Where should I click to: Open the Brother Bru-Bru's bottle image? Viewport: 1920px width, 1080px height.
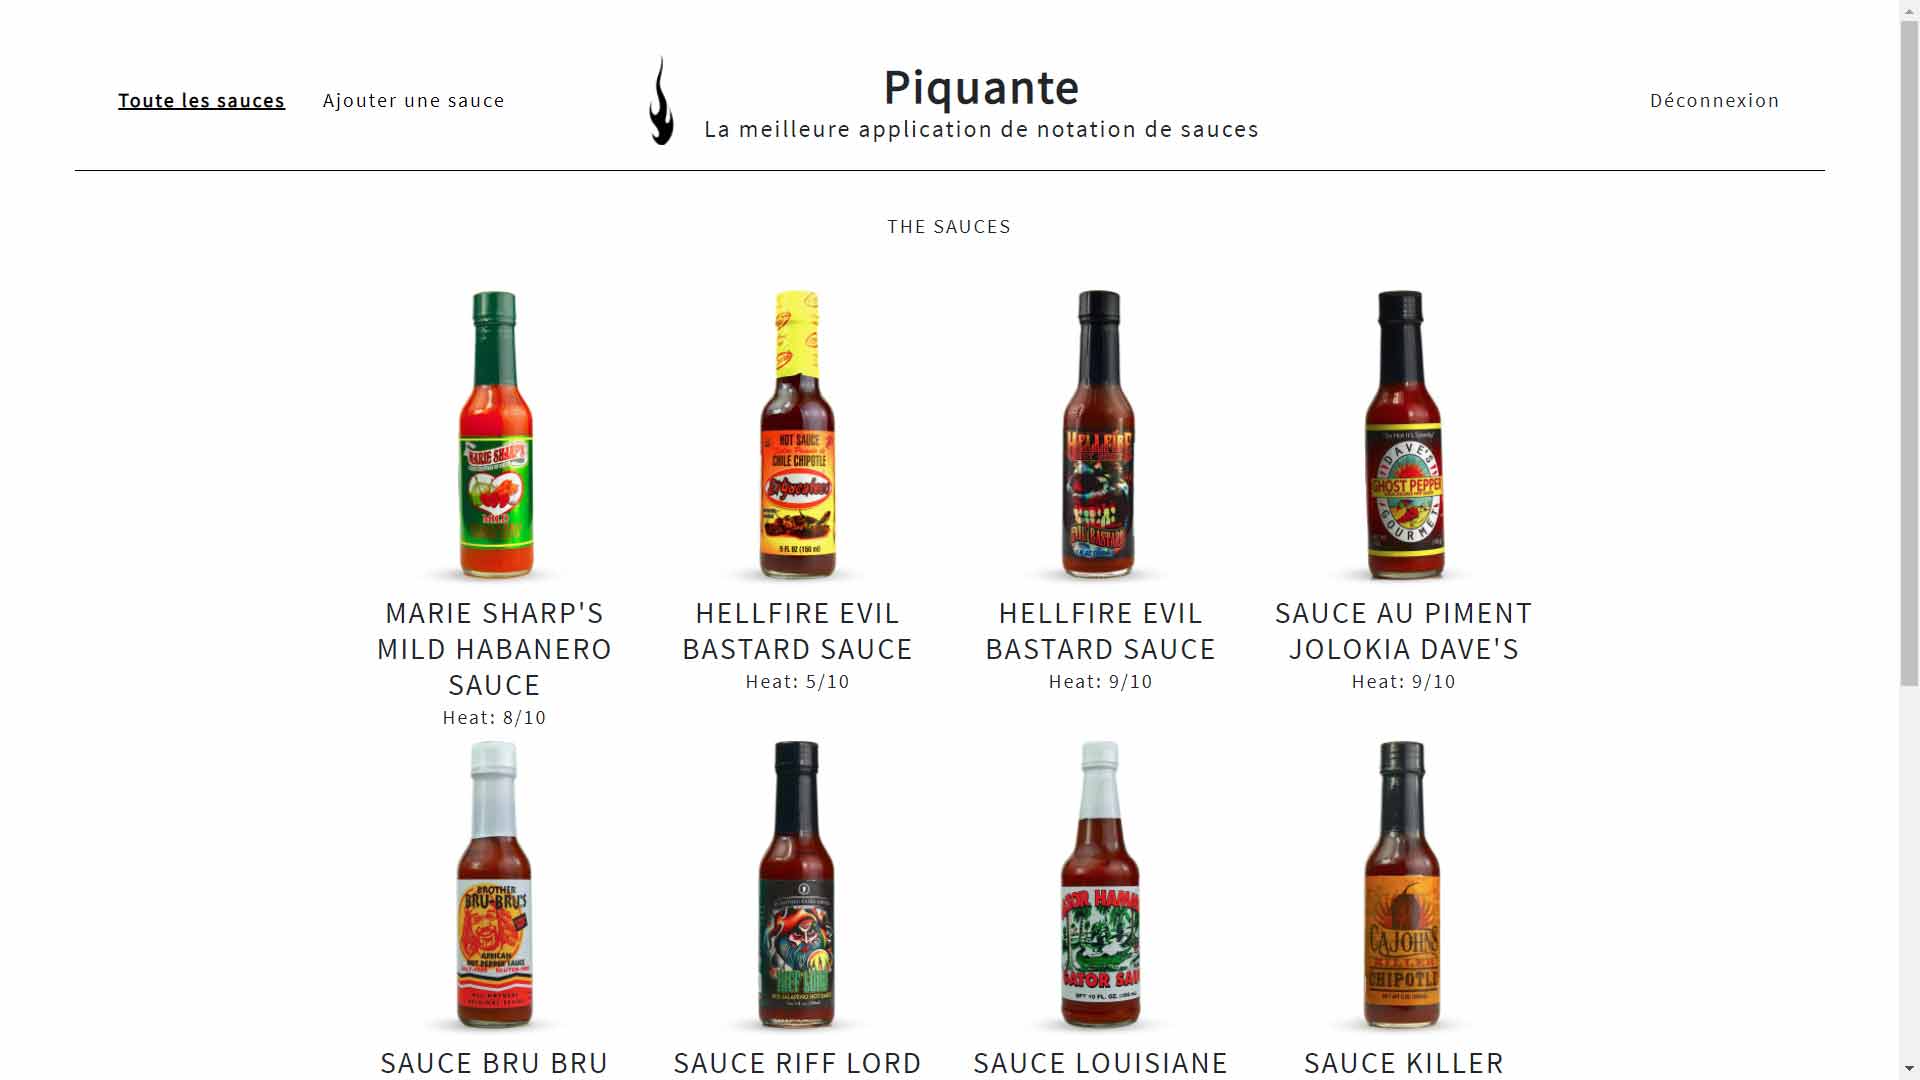coord(495,885)
